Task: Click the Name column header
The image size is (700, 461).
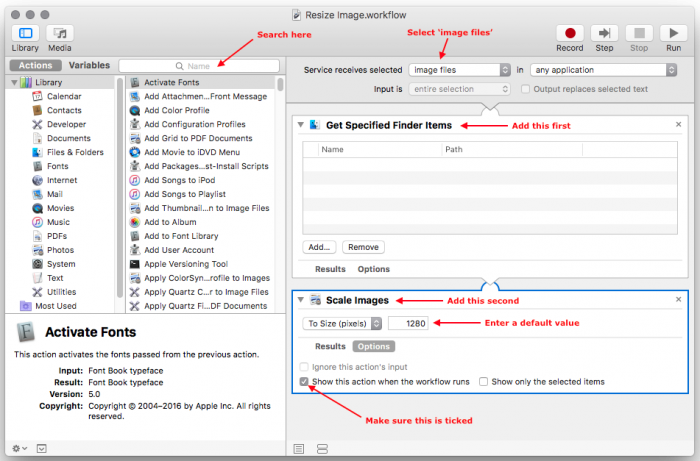Action: point(379,150)
